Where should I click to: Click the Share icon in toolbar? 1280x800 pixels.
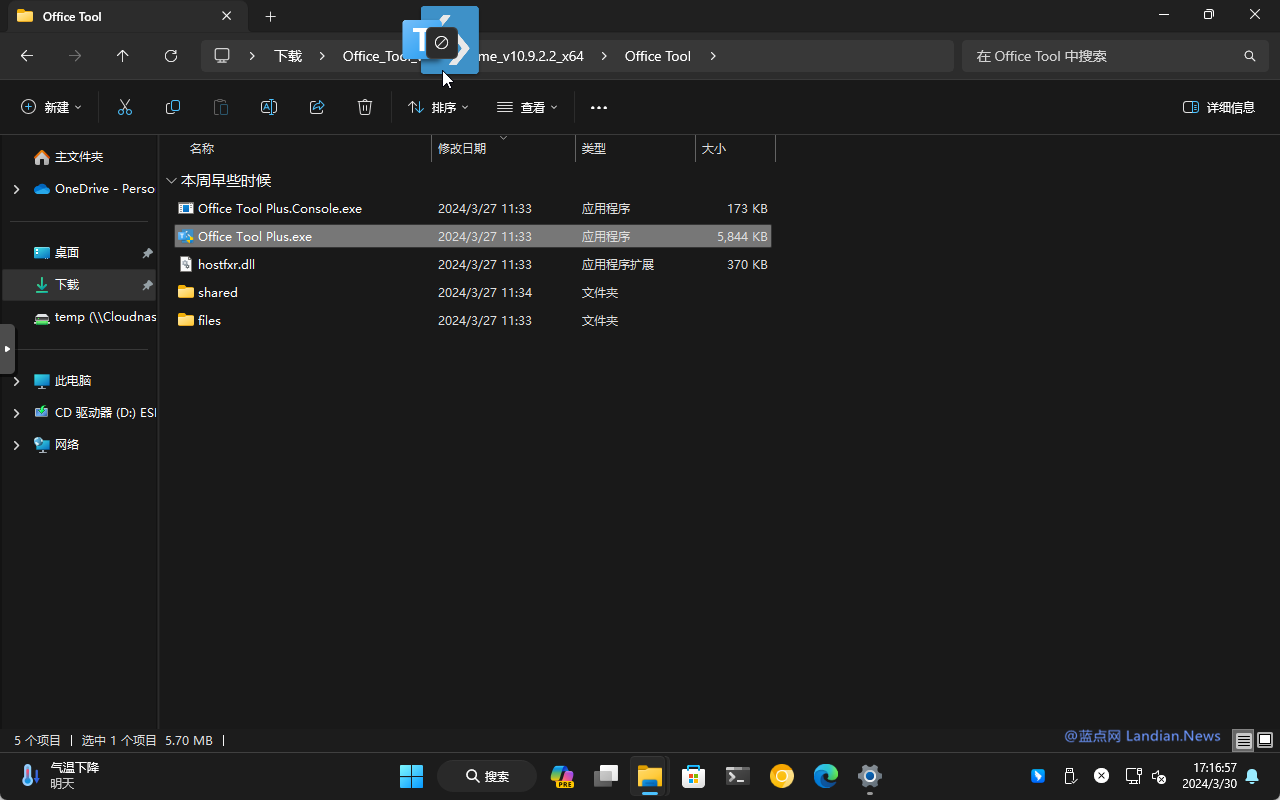click(x=317, y=107)
